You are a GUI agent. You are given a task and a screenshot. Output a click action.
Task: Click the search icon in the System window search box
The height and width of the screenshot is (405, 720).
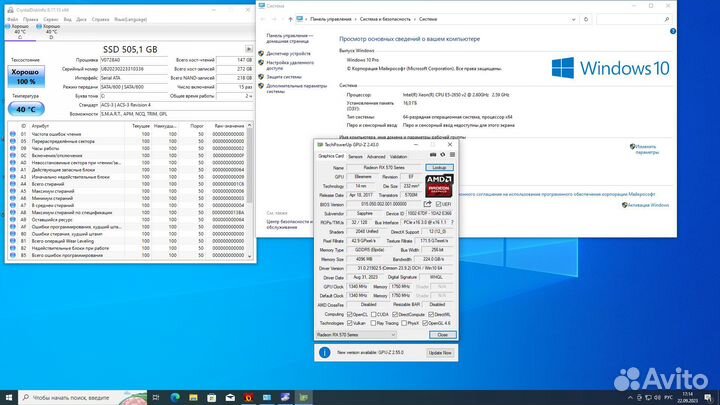667,19
